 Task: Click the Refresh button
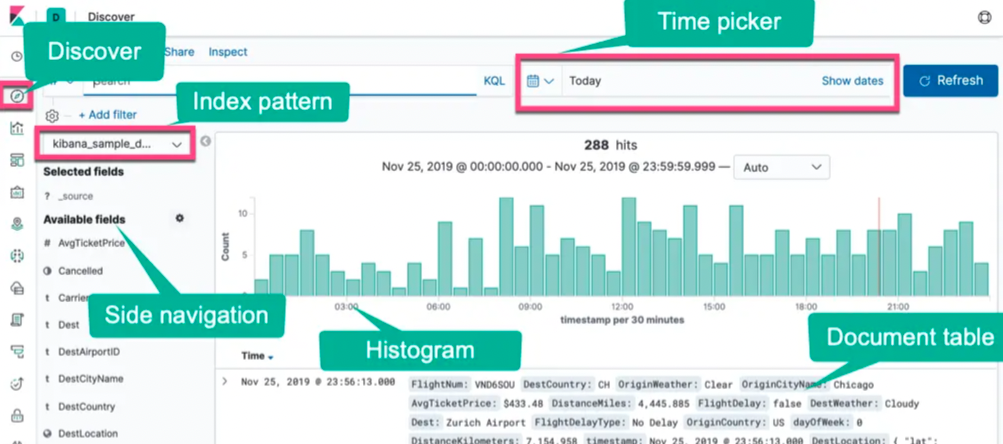[951, 81]
